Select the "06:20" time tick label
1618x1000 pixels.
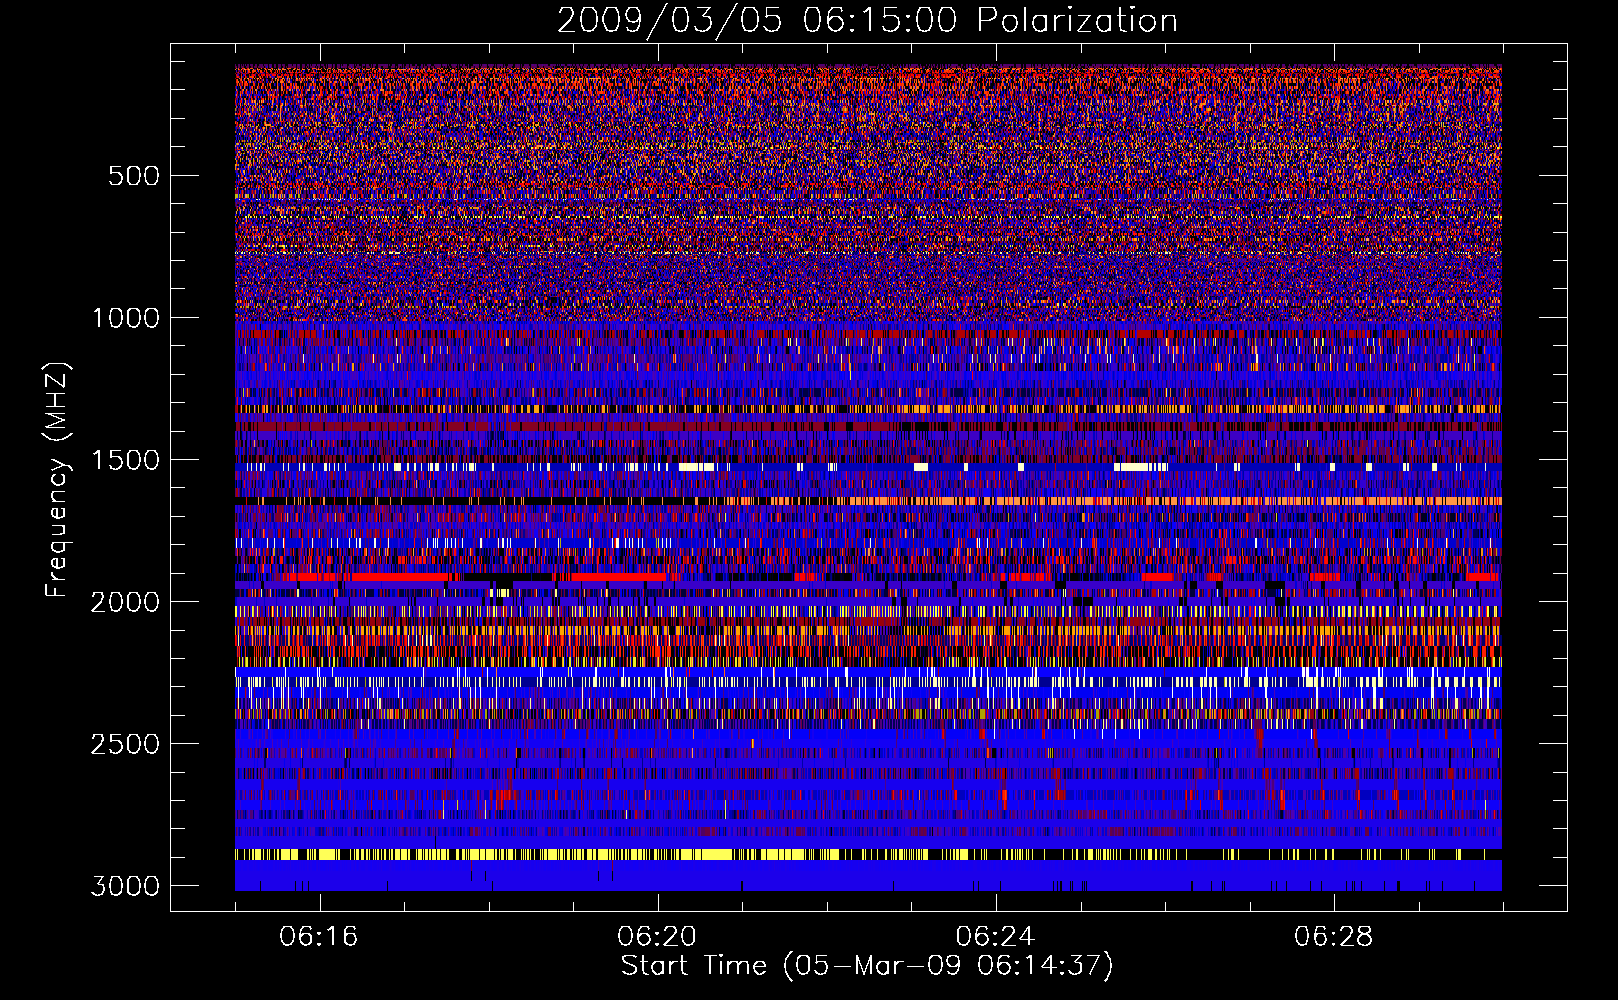657,936
